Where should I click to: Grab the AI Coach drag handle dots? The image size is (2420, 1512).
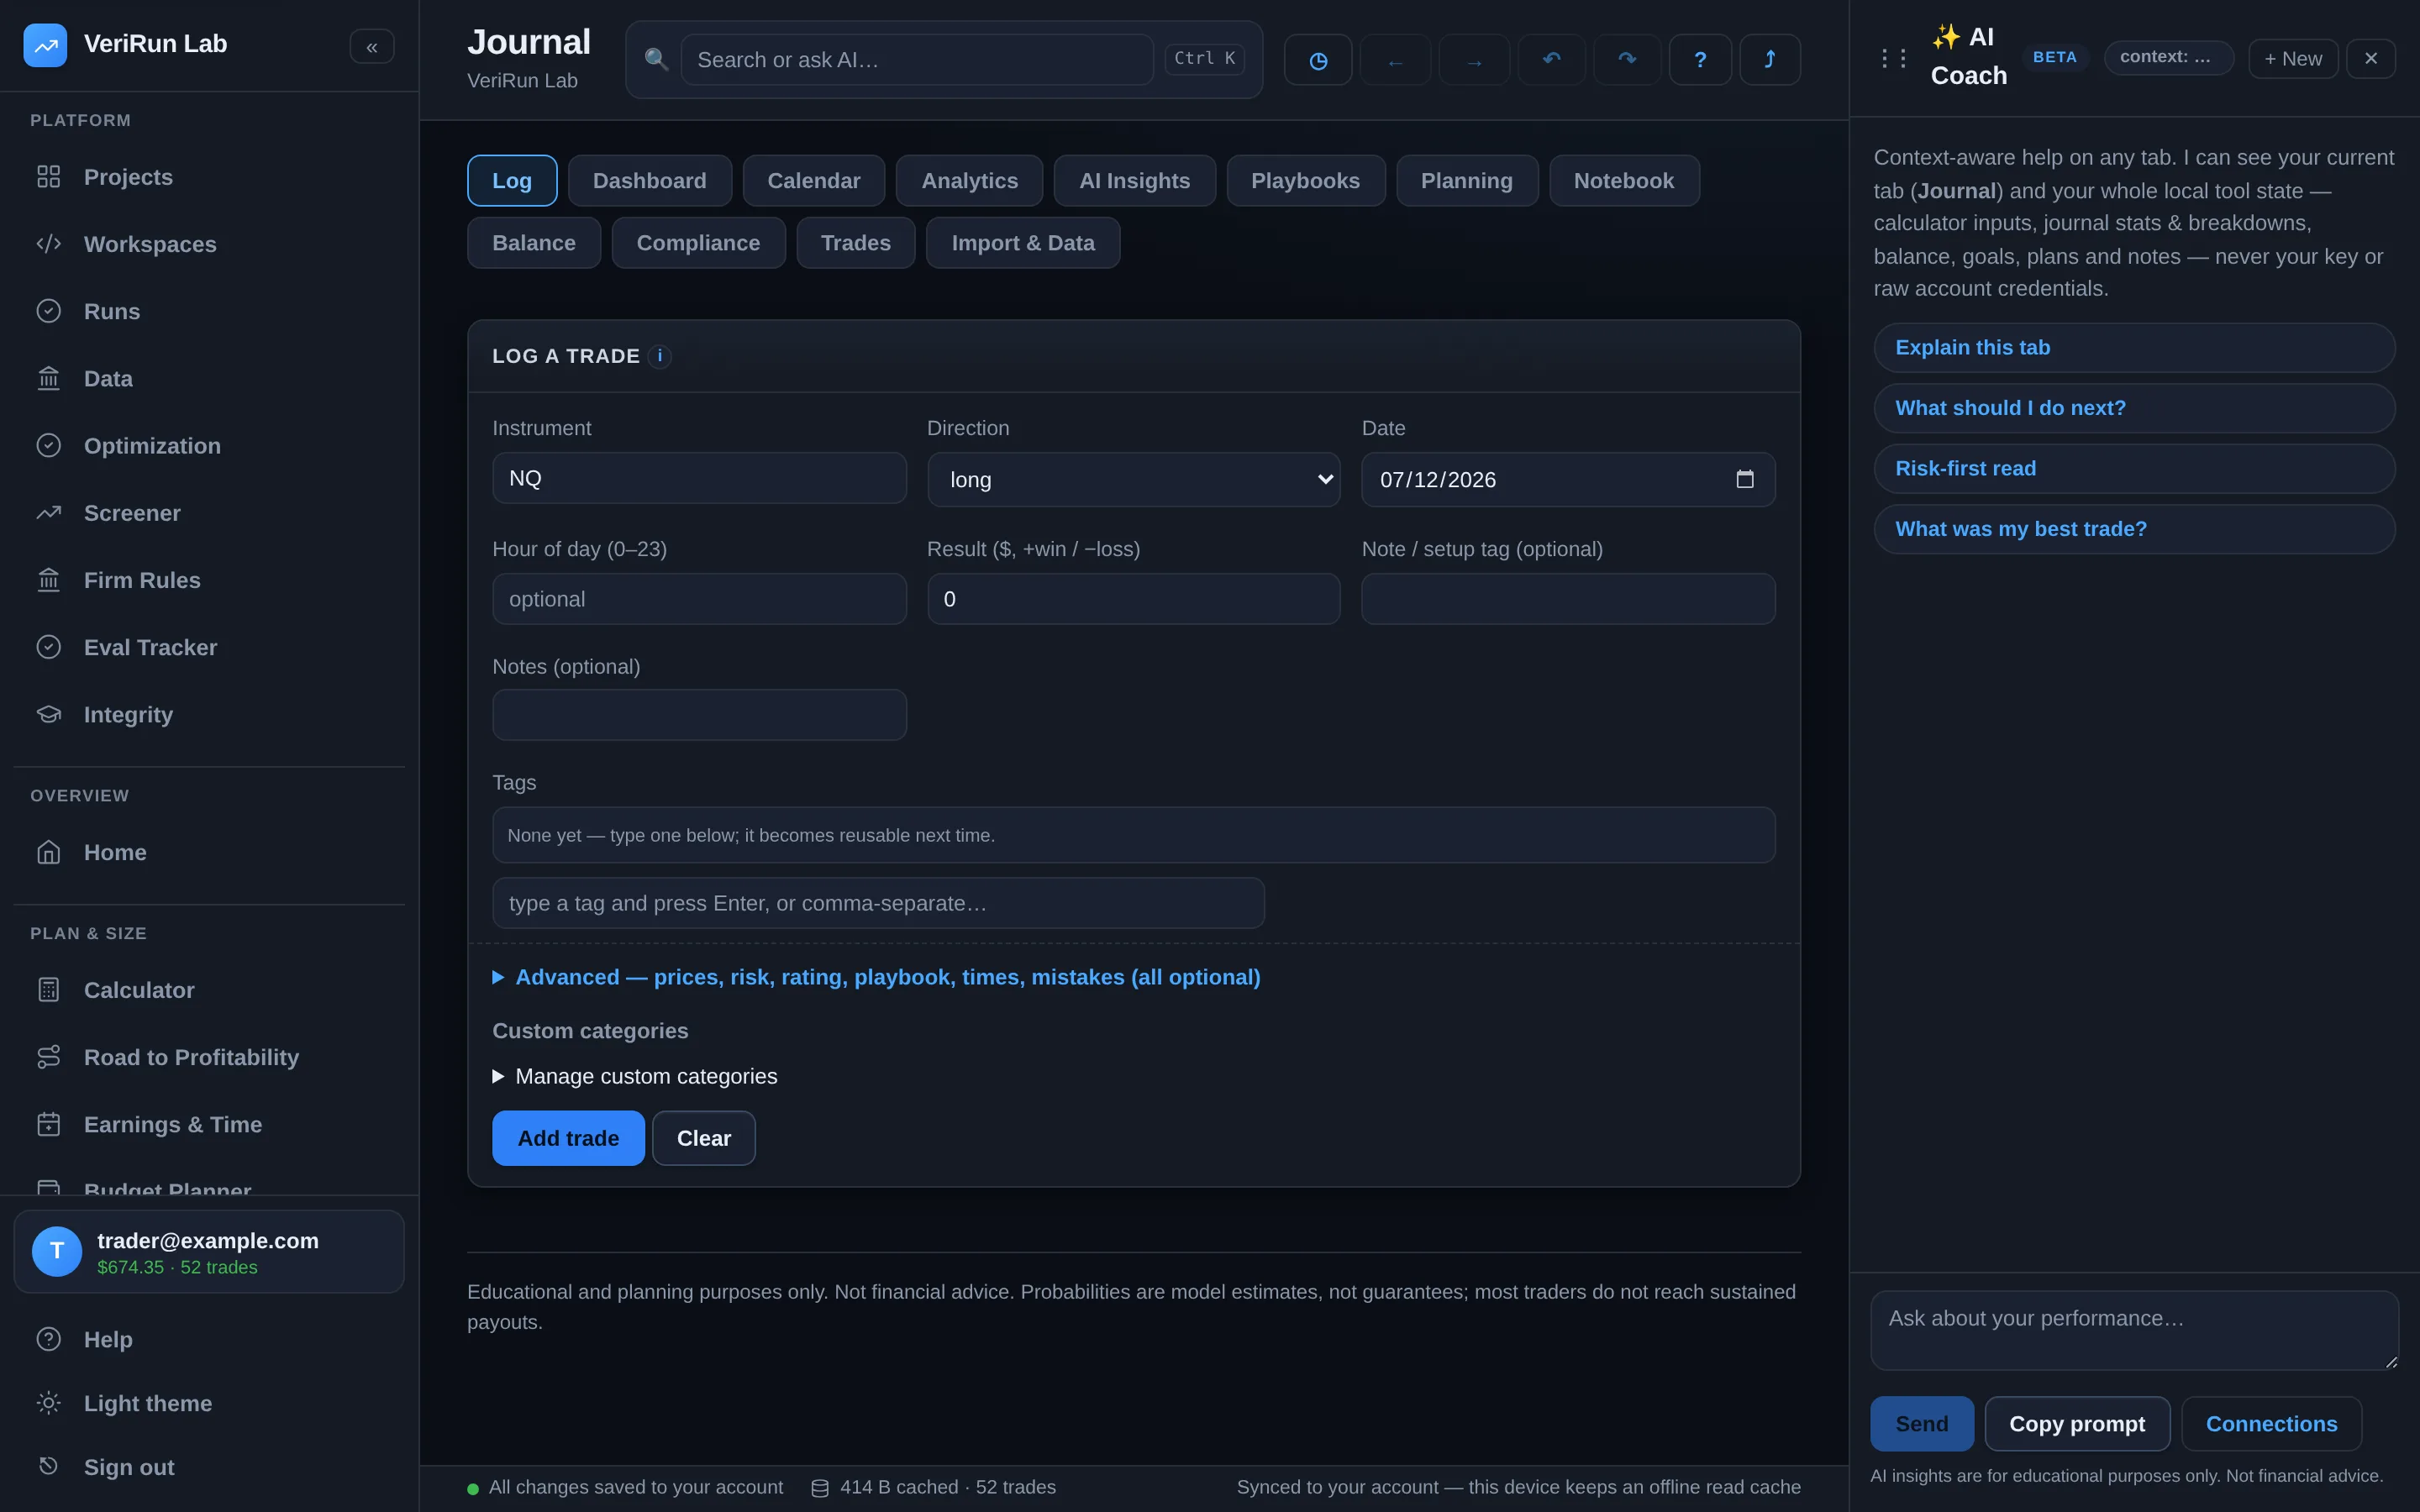pos(1893,58)
